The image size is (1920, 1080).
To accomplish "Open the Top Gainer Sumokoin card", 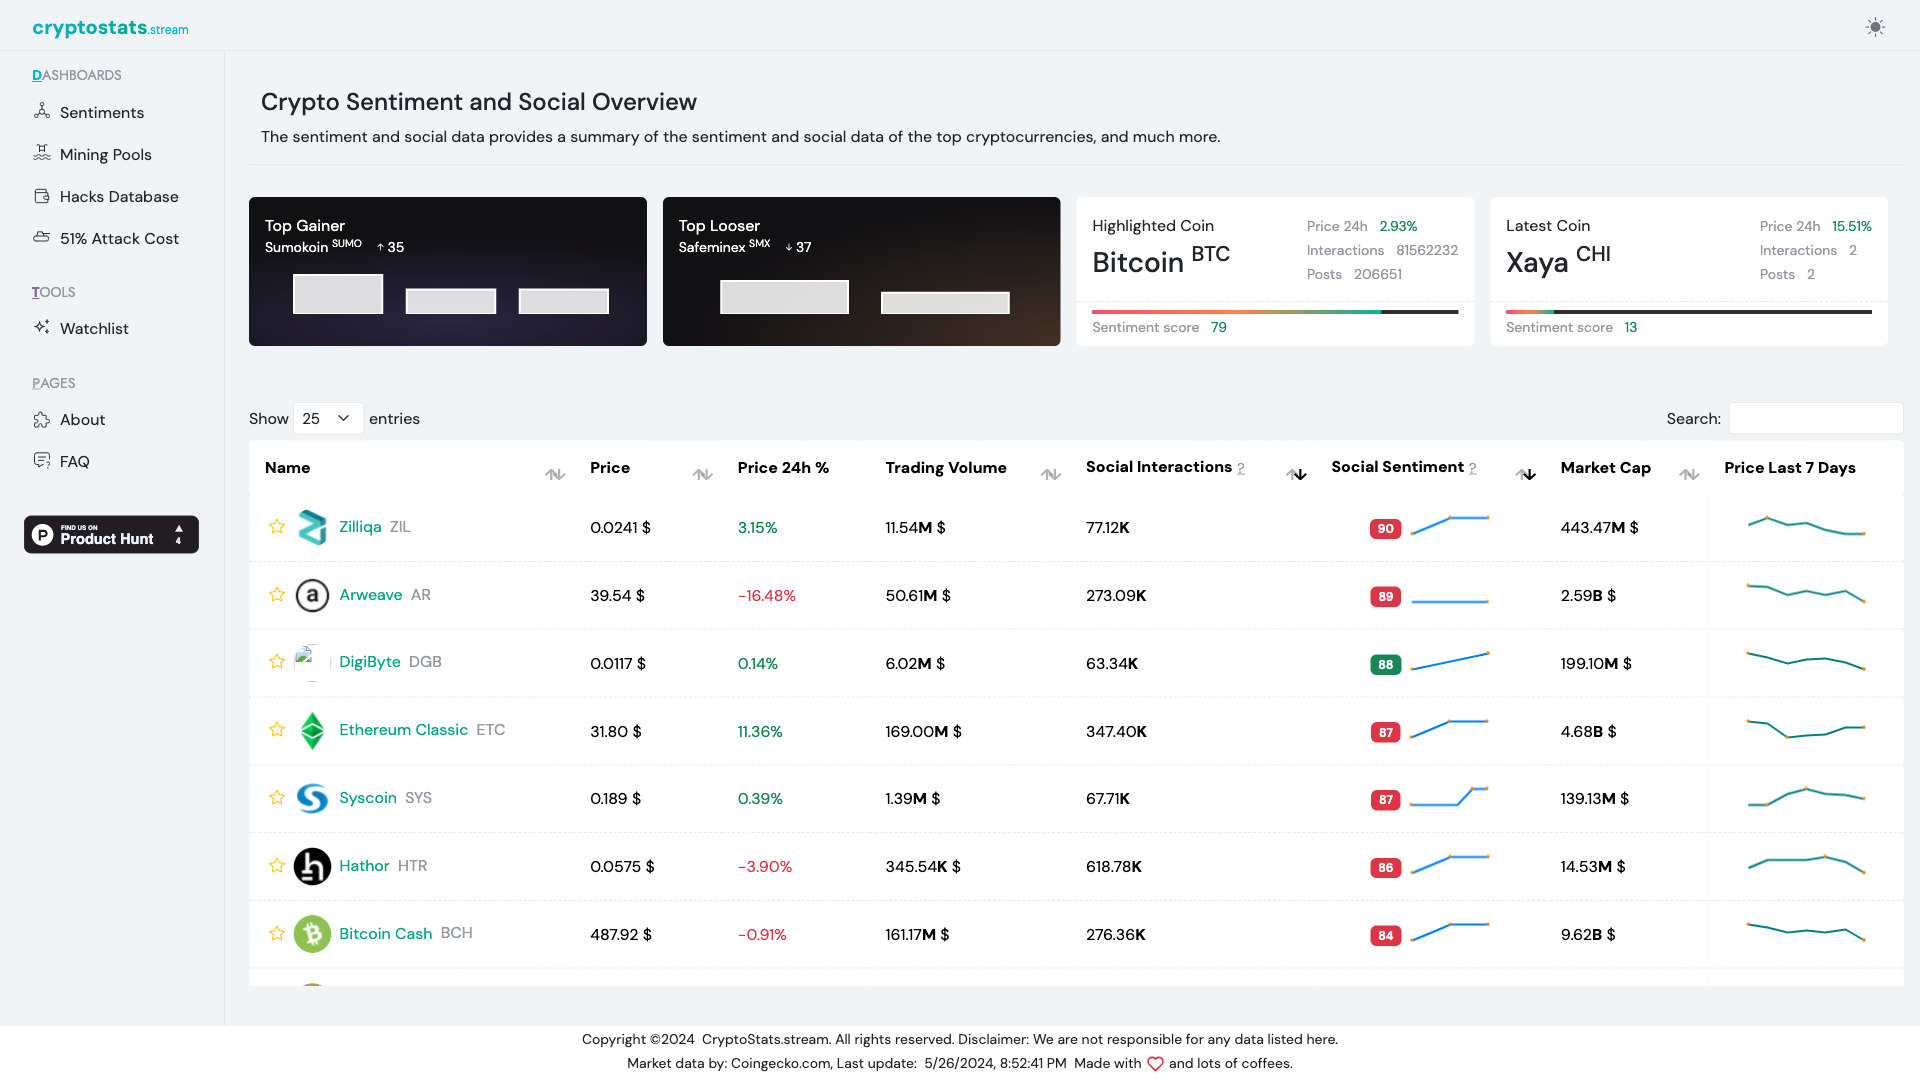I will [x=448, y=271].
